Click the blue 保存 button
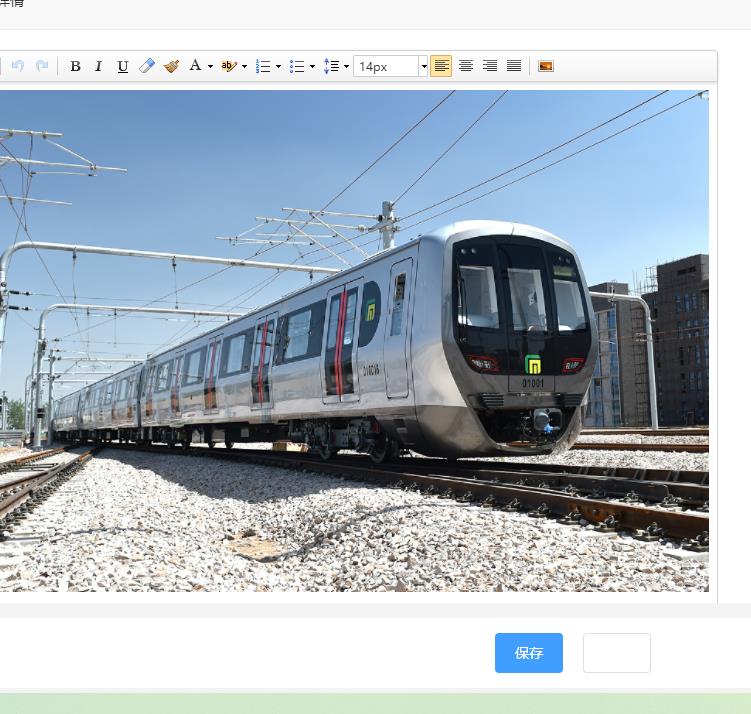751x714 pixels. tap(528, 653)
